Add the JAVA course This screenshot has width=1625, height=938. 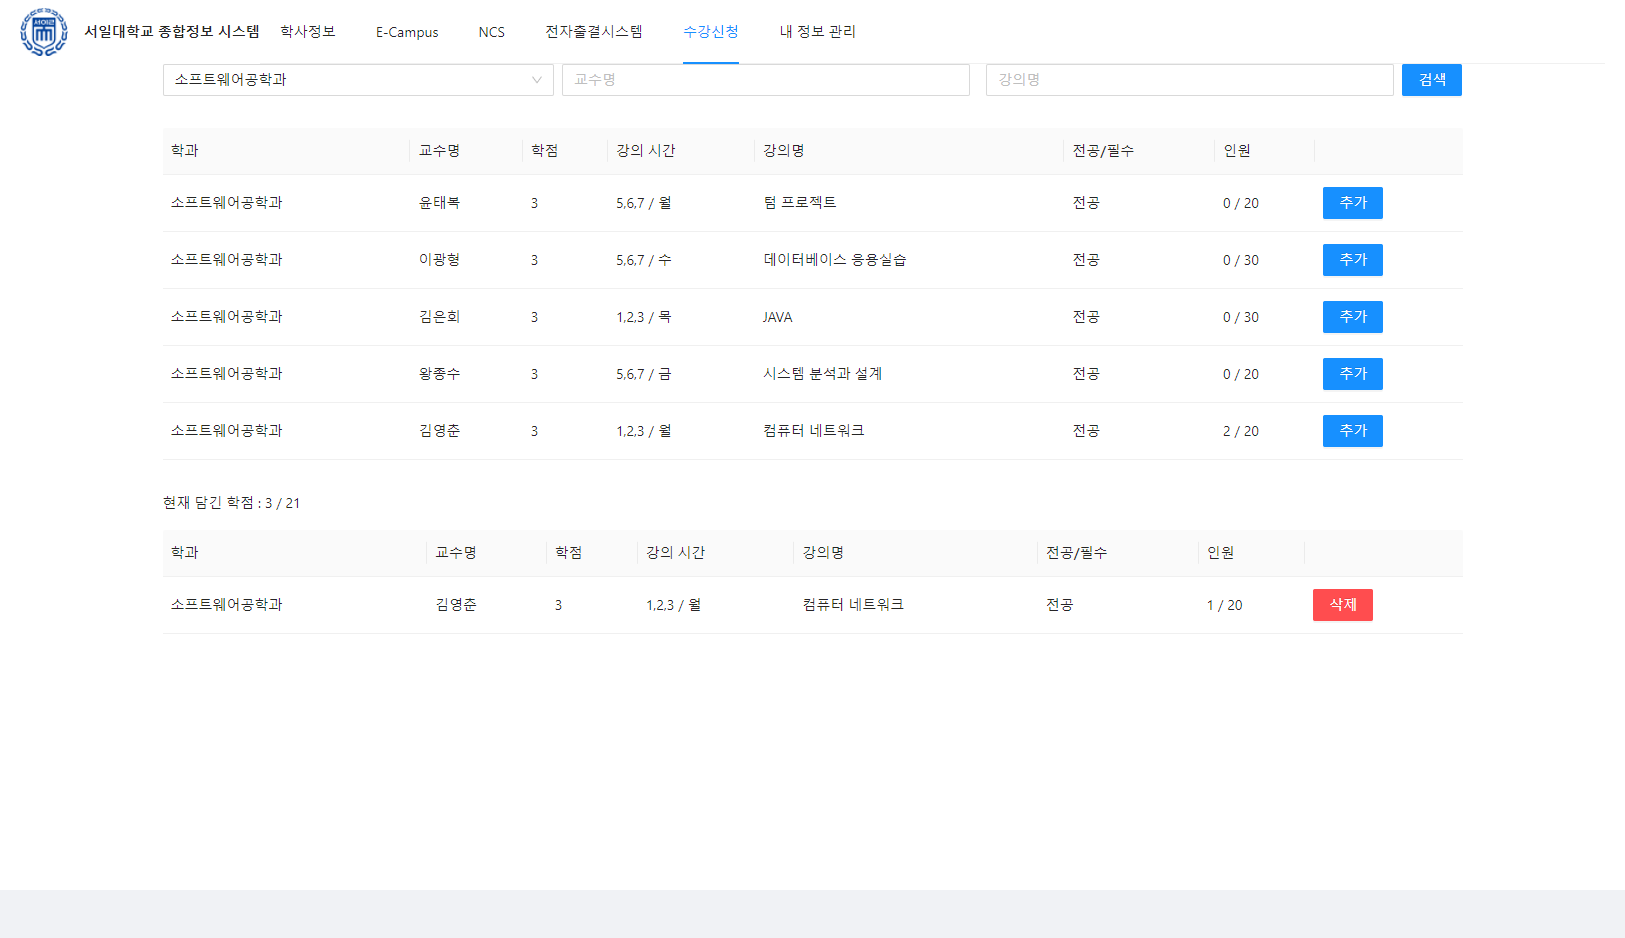1352,316
